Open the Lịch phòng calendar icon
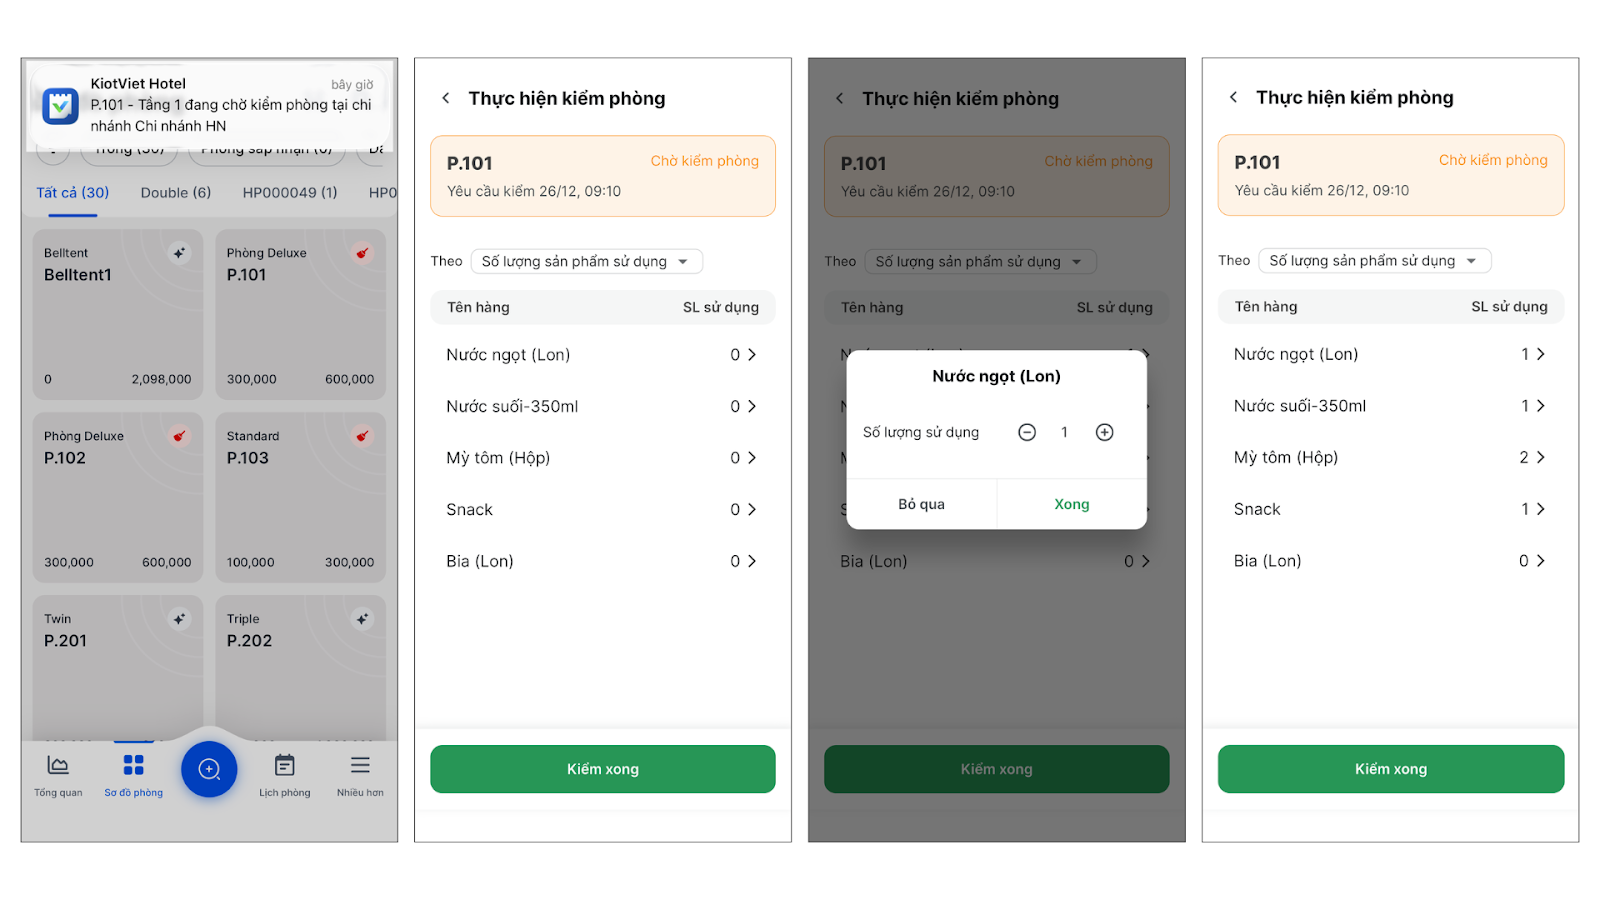The height and width of the screenshot is (900, 1600). (x=285, y=766)
